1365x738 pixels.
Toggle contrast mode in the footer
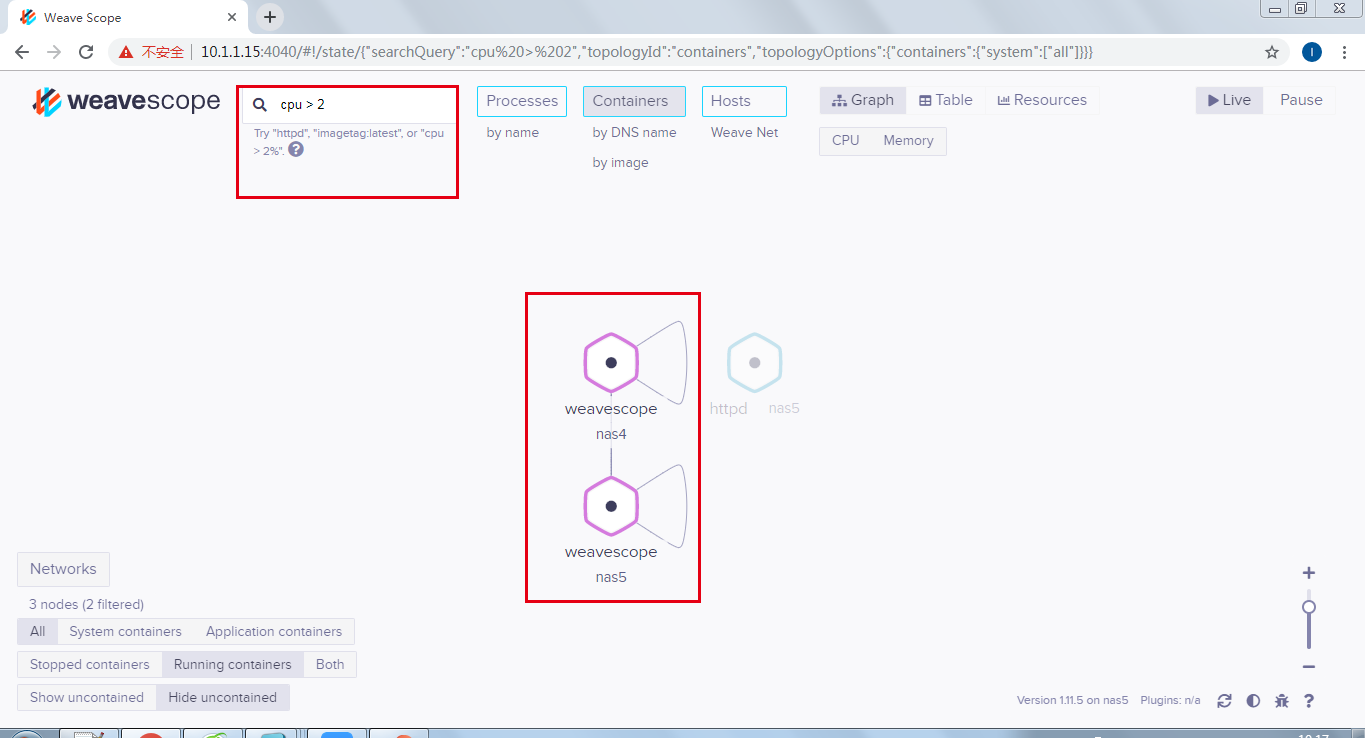1253,701
